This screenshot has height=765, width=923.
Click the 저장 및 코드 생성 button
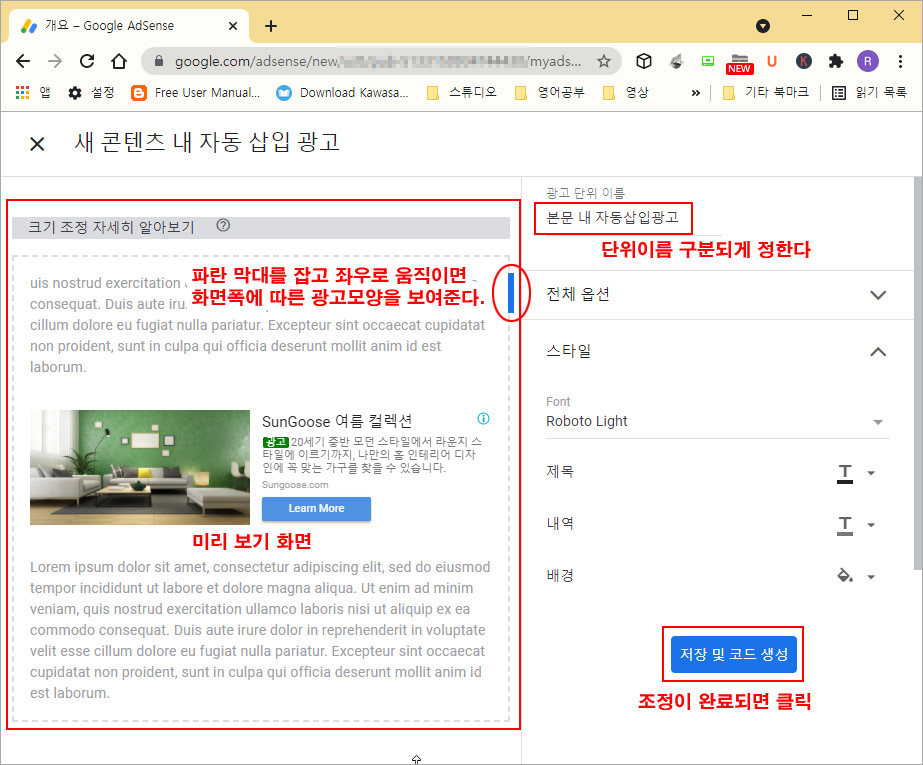734,654
